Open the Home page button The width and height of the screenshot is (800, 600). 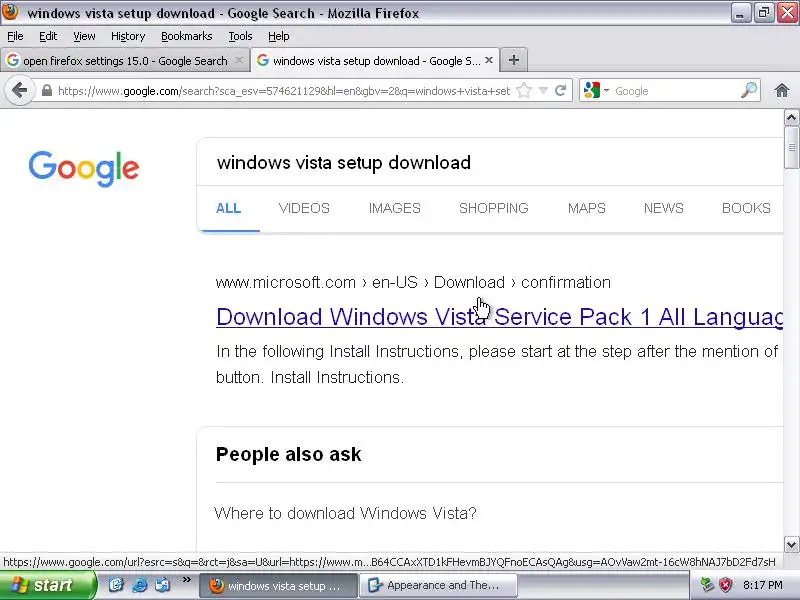tap(782, 91)
